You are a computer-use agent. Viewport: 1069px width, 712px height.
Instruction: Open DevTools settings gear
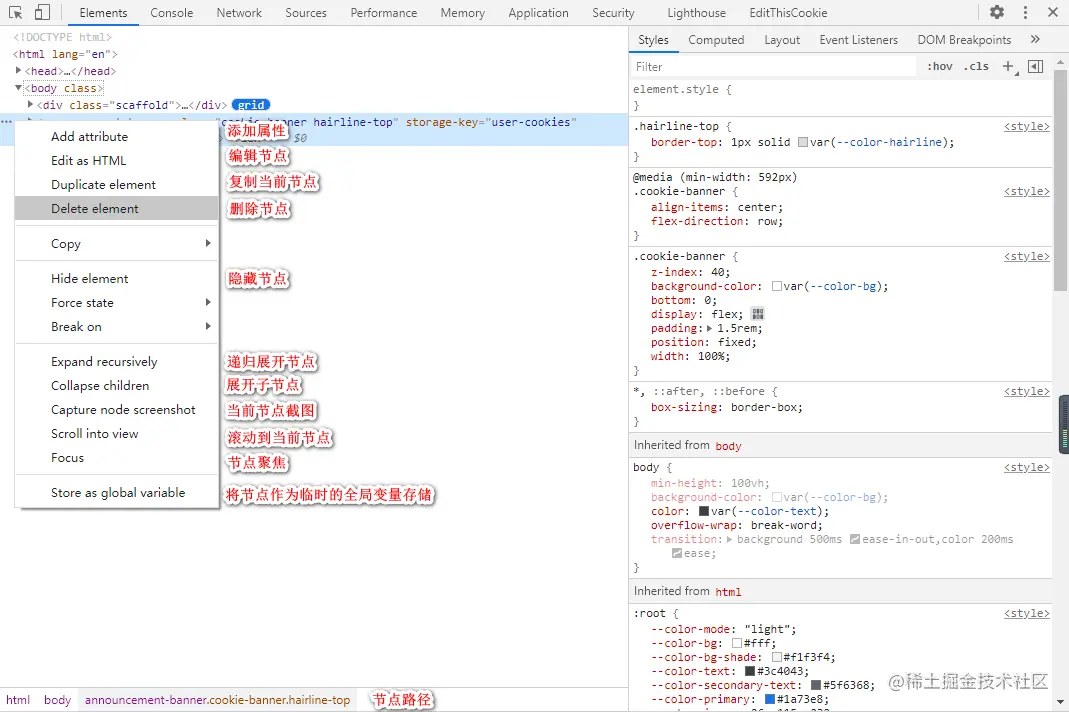pos(997,12)
